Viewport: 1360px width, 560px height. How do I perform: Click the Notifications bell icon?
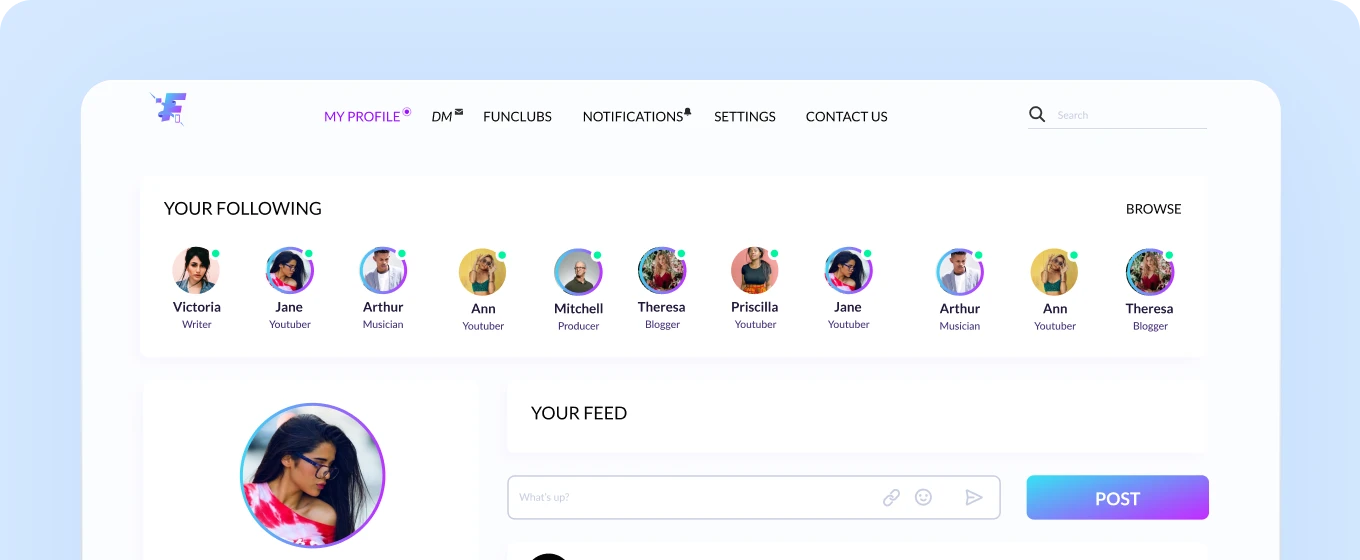coord(688,112)
